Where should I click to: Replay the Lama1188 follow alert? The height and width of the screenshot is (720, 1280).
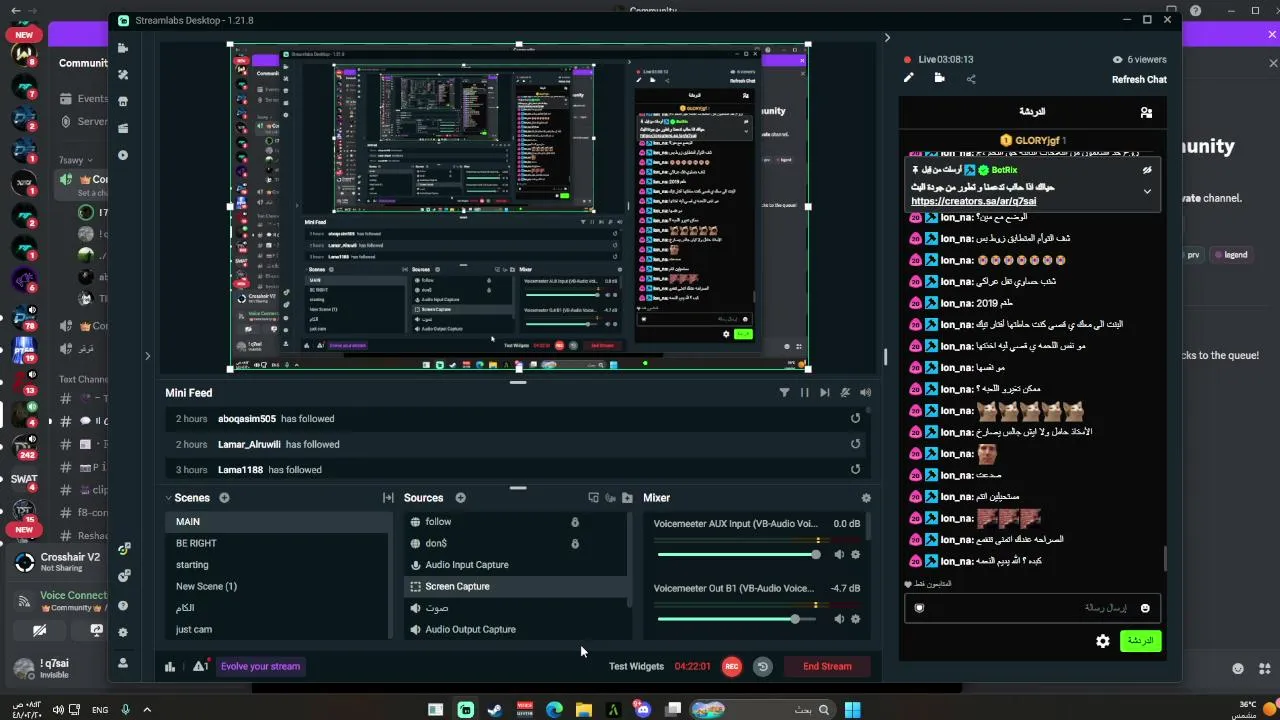855,469
